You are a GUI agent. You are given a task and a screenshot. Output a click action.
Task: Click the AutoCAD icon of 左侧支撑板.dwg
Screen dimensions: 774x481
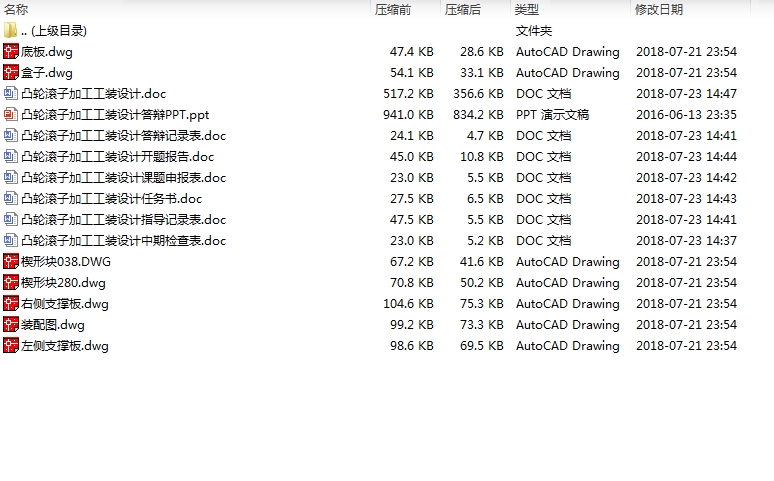point(10,345)
